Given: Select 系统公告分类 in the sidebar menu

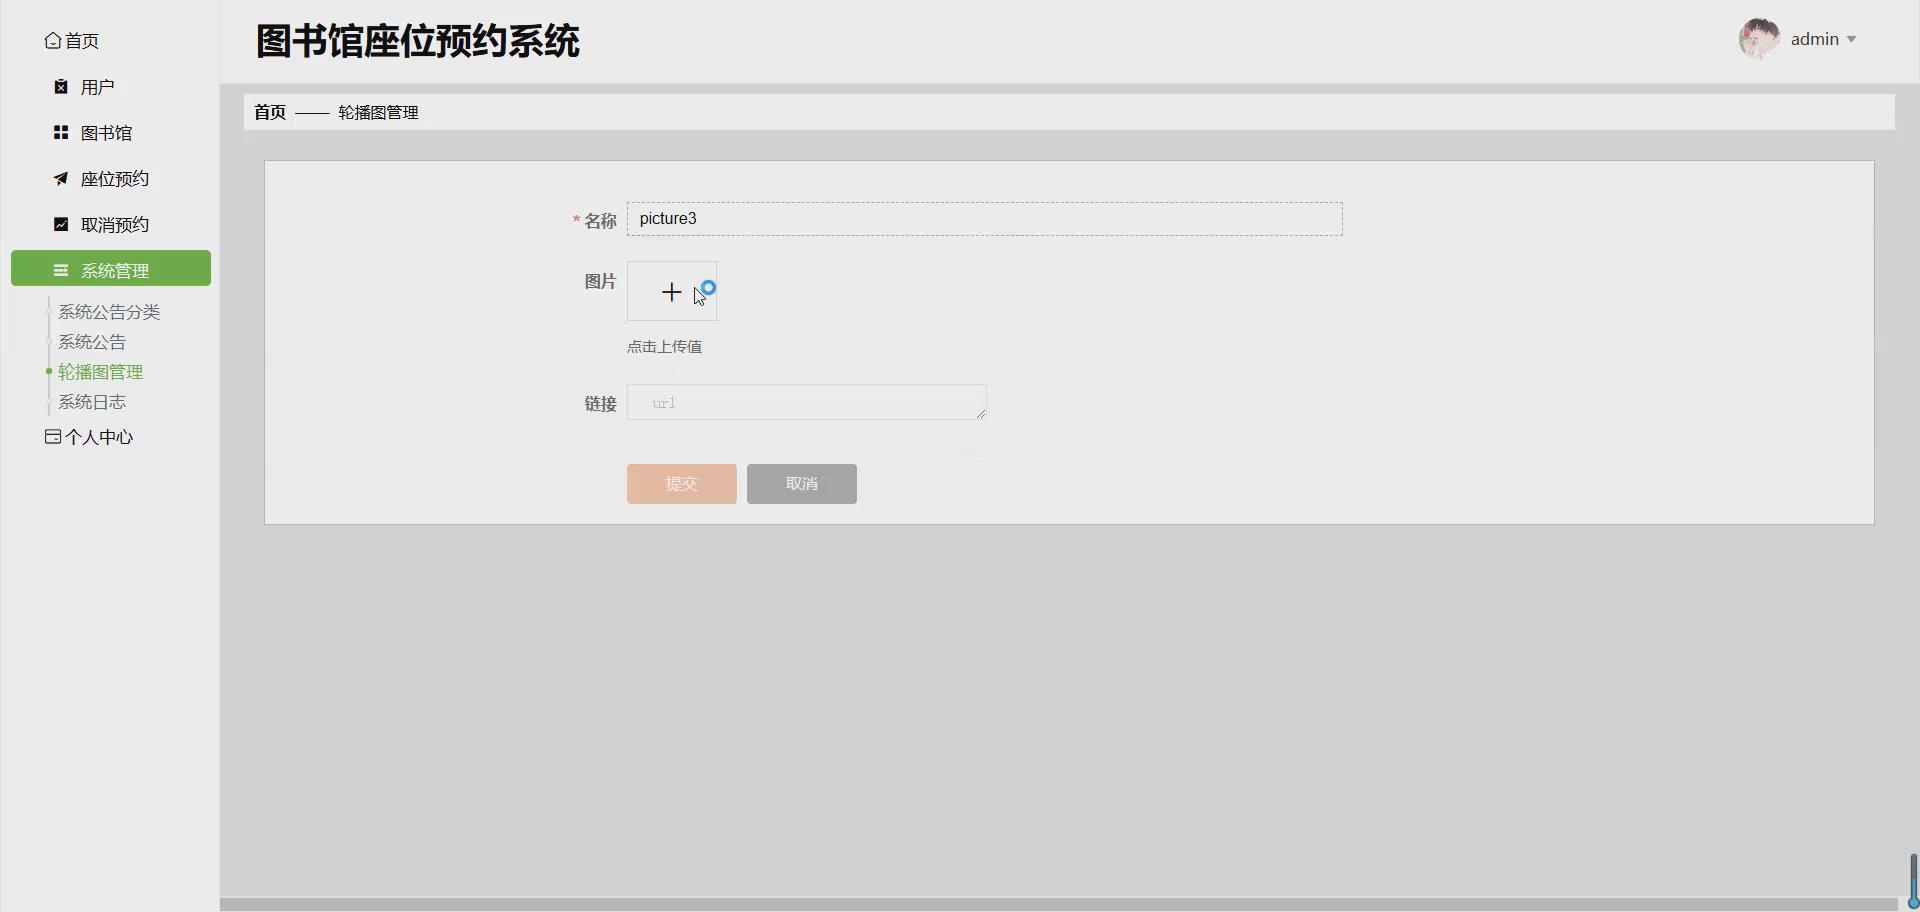Looking at the screenshot, I should tap(109, 311).
